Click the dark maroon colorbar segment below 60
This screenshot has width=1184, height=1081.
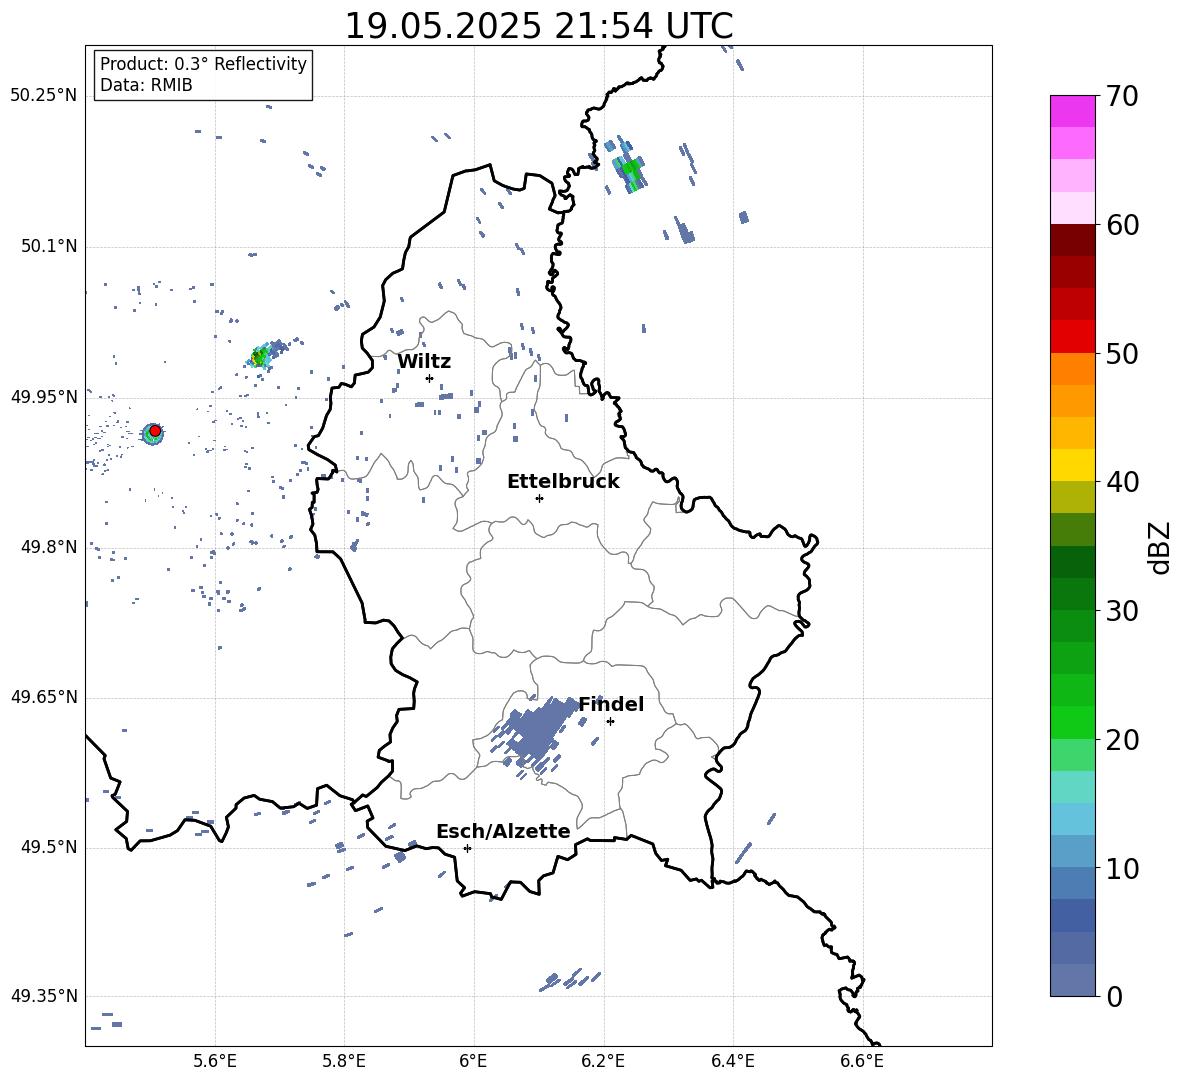[1073, 240]
